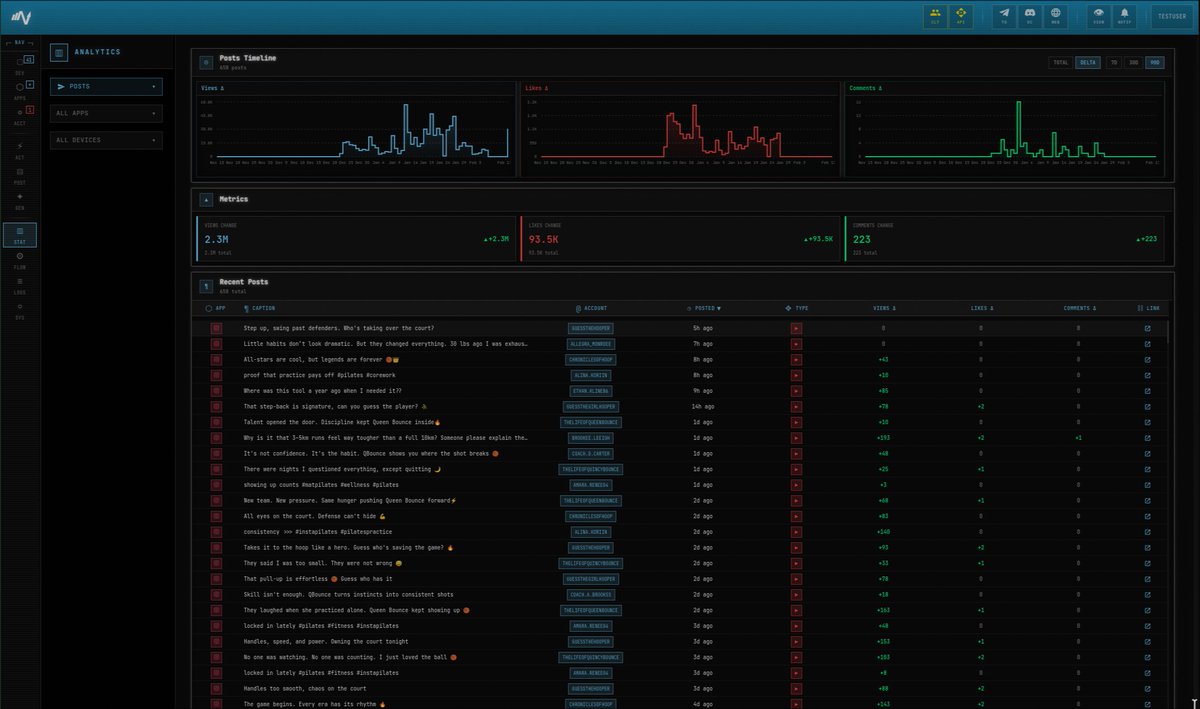The height and width of the screenshot is (709, 1200).
Task: Click the Likes Δ chart
Action: click(x=679, y=130)
